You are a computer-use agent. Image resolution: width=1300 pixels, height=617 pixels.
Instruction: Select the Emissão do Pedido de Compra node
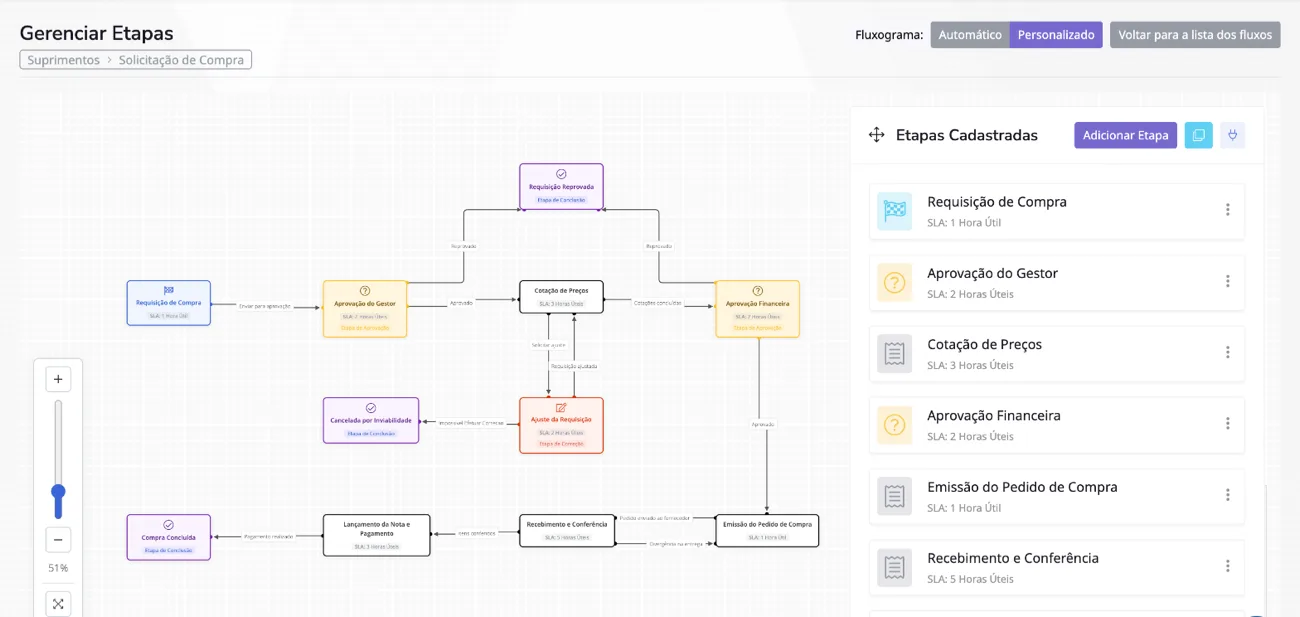pyautogui.click(x=767, y=530)
